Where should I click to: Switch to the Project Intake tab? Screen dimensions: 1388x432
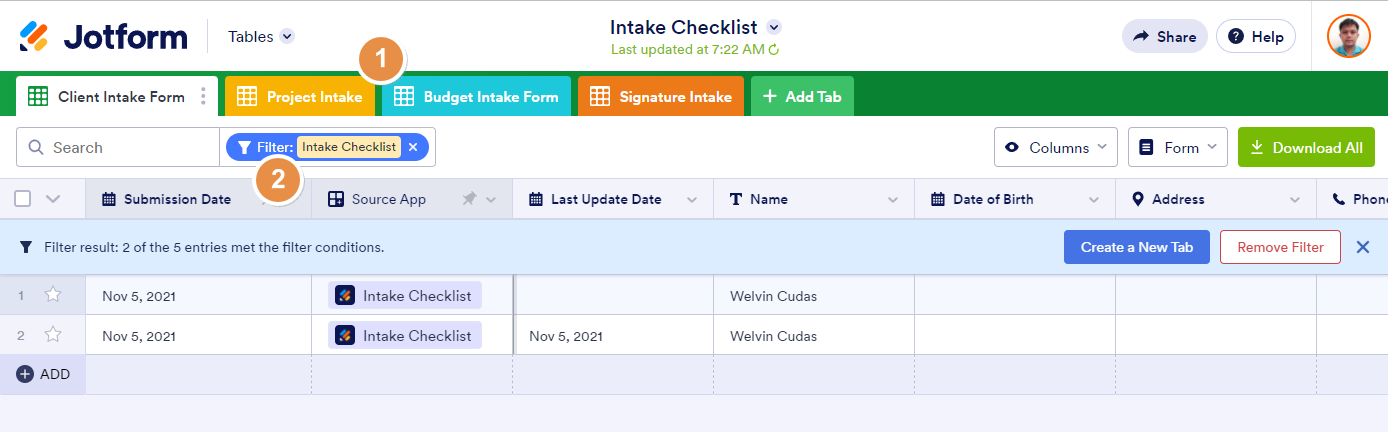pos(300,97)
